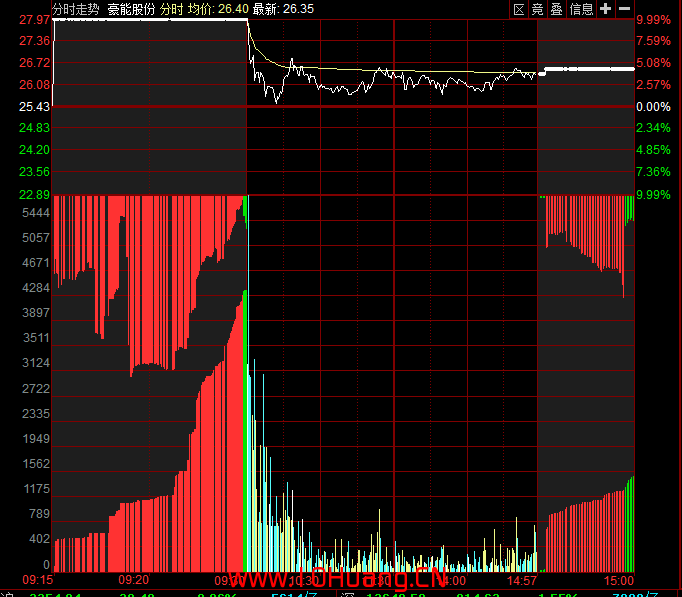Click the 分时走势 chart title
The width and height of the screenshot is (682, 597).
coord(76,9)
